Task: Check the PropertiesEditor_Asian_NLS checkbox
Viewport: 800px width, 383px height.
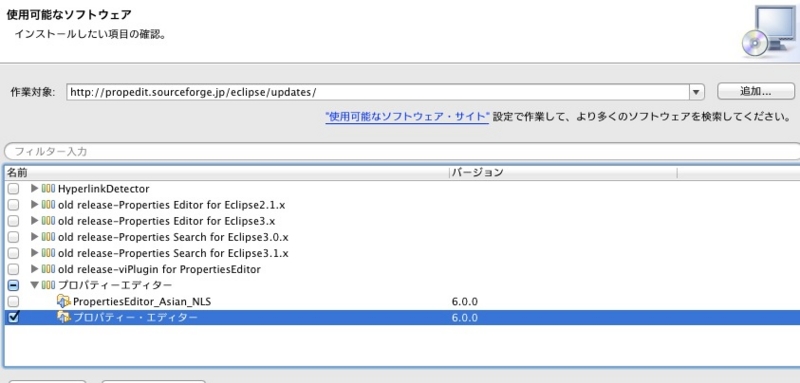Action: tap(14, 301)
